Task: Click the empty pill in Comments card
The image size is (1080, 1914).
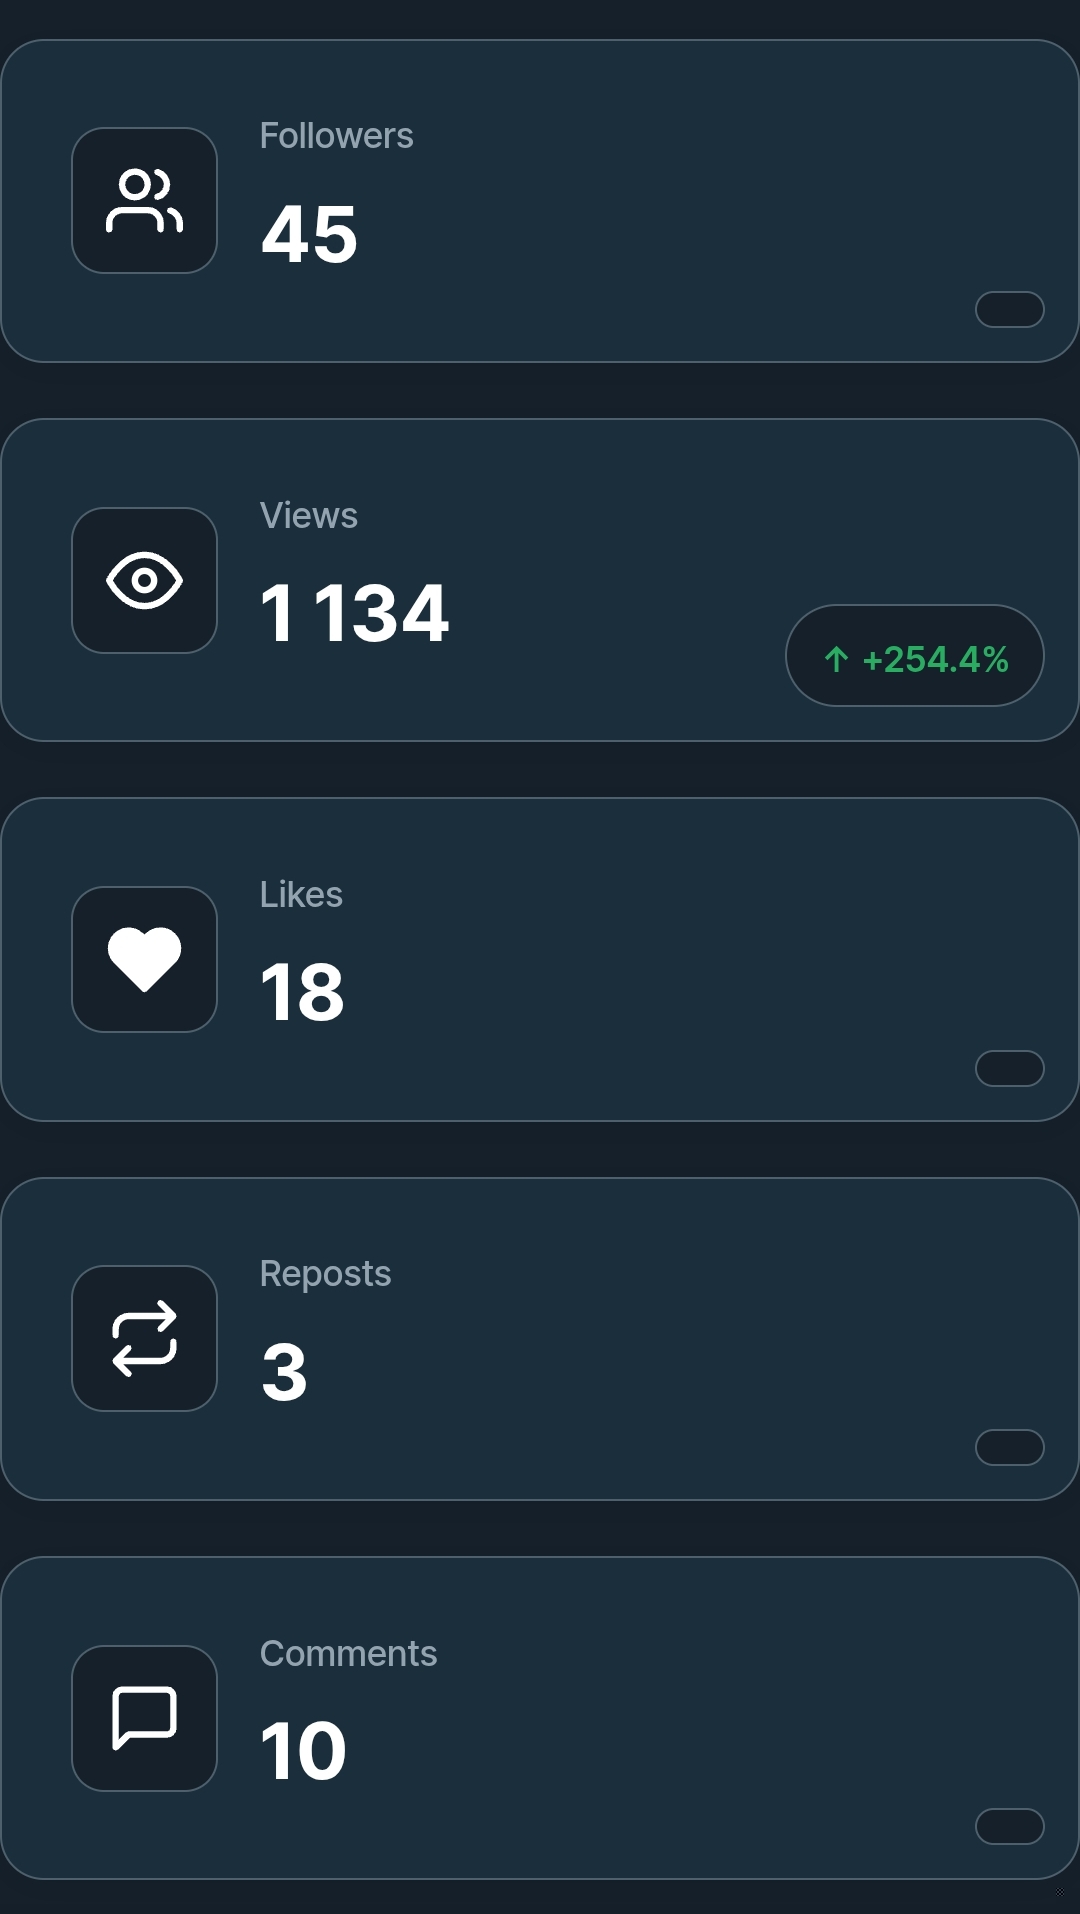Action: point(1009,1826)
